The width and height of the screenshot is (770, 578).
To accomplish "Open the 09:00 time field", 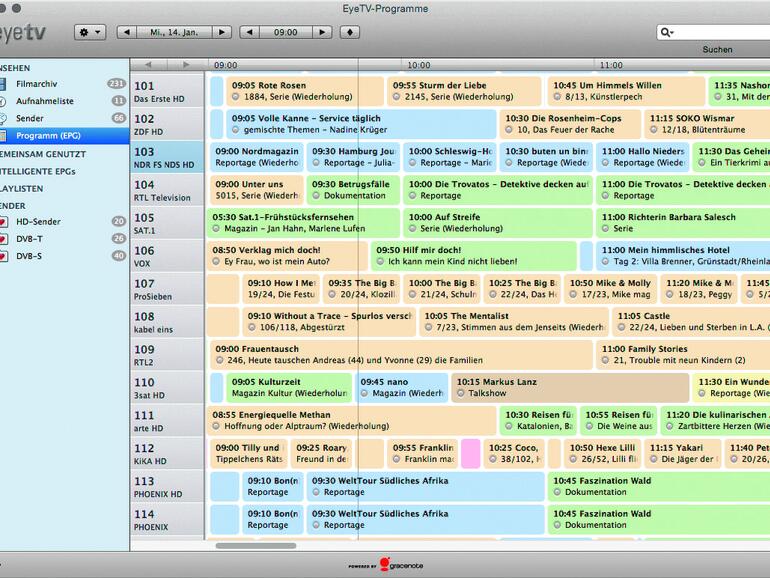I will 286,32.
